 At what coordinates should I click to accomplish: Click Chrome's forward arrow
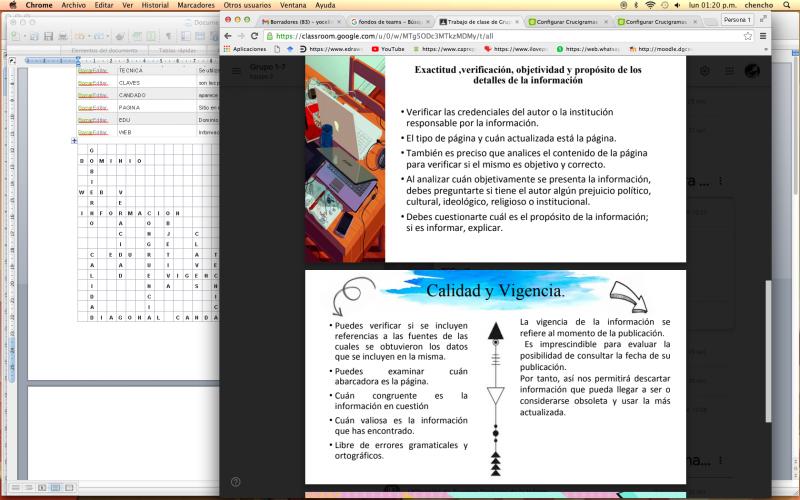[x=241, y=36]
